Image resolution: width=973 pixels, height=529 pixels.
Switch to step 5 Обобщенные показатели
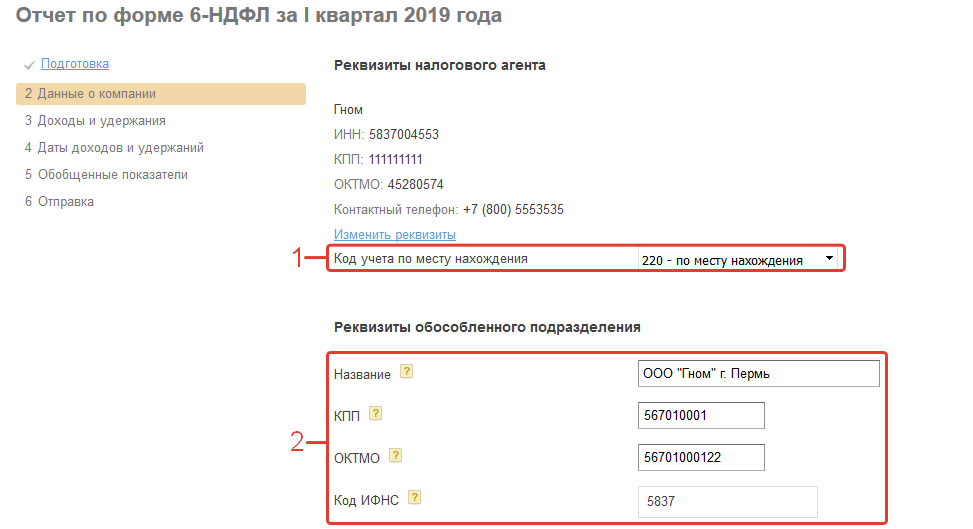(106, 175)
